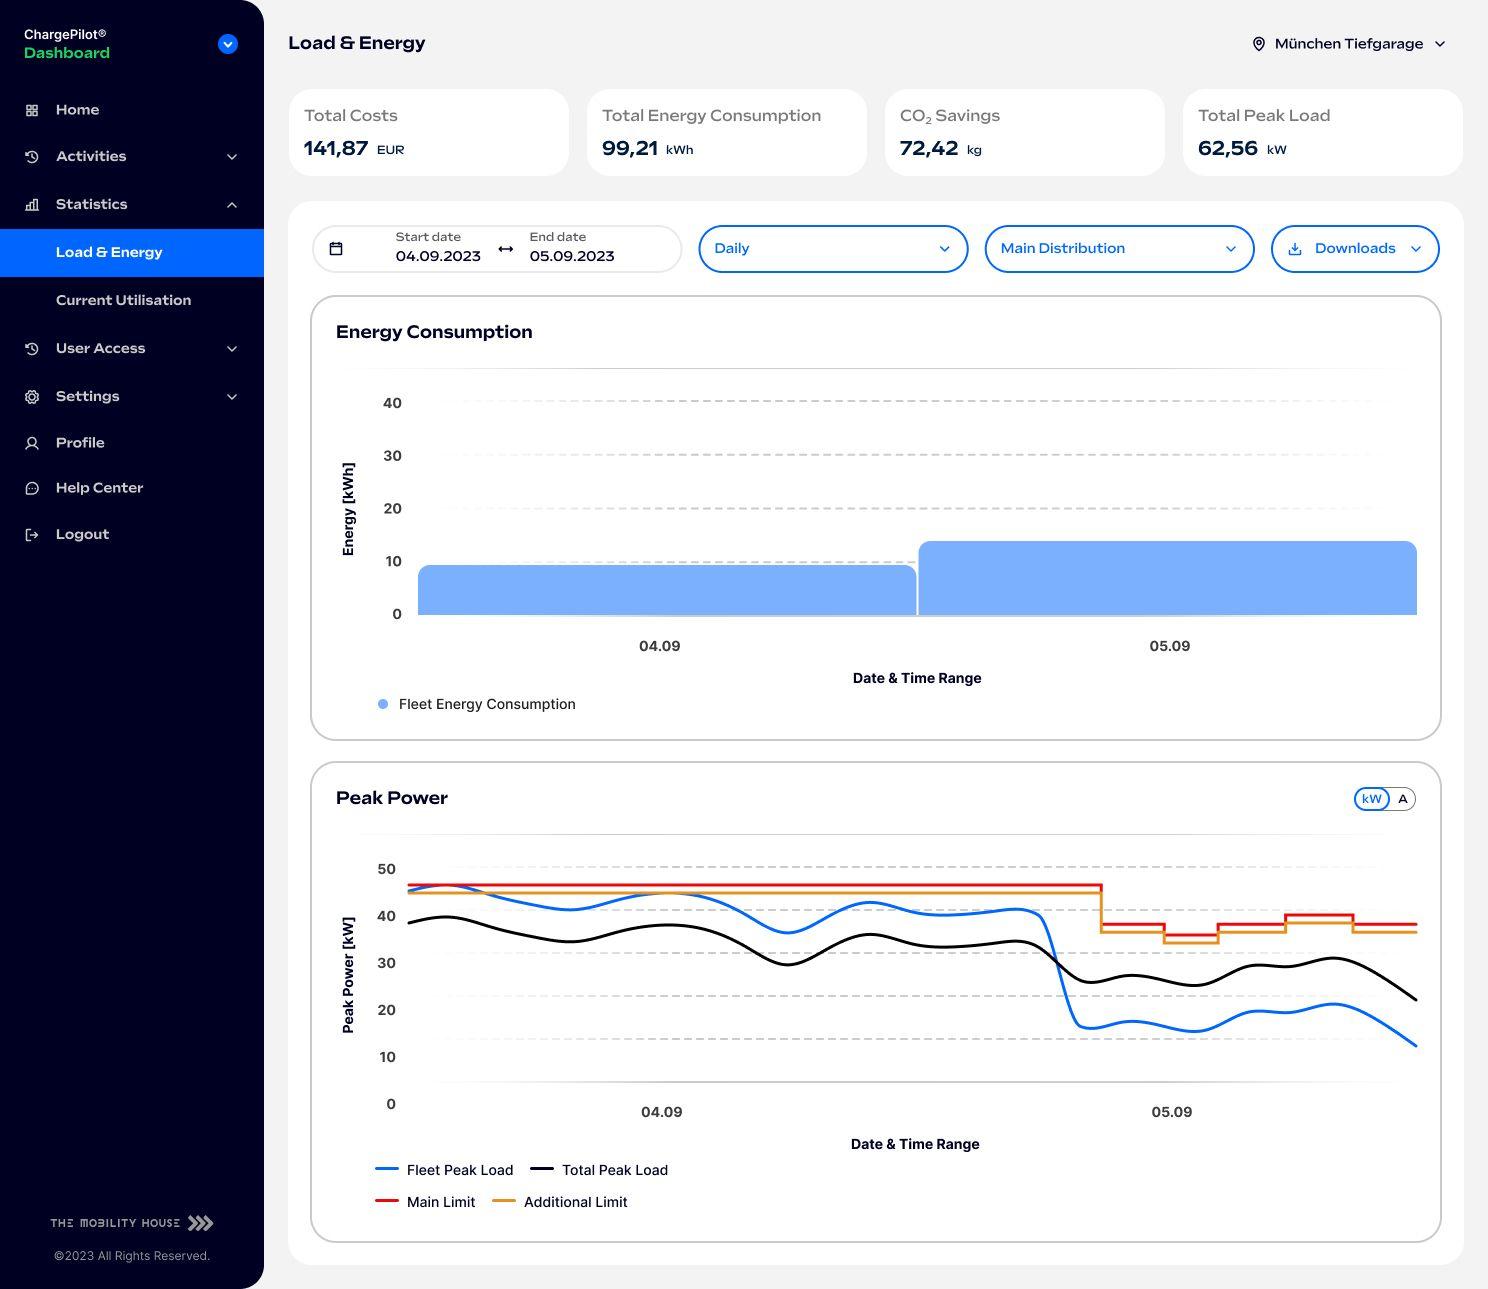Image resolution: width=1488 pixels, height=1289 pixels.
Task: Click the Downloads button
Action: pos(1354,248)
